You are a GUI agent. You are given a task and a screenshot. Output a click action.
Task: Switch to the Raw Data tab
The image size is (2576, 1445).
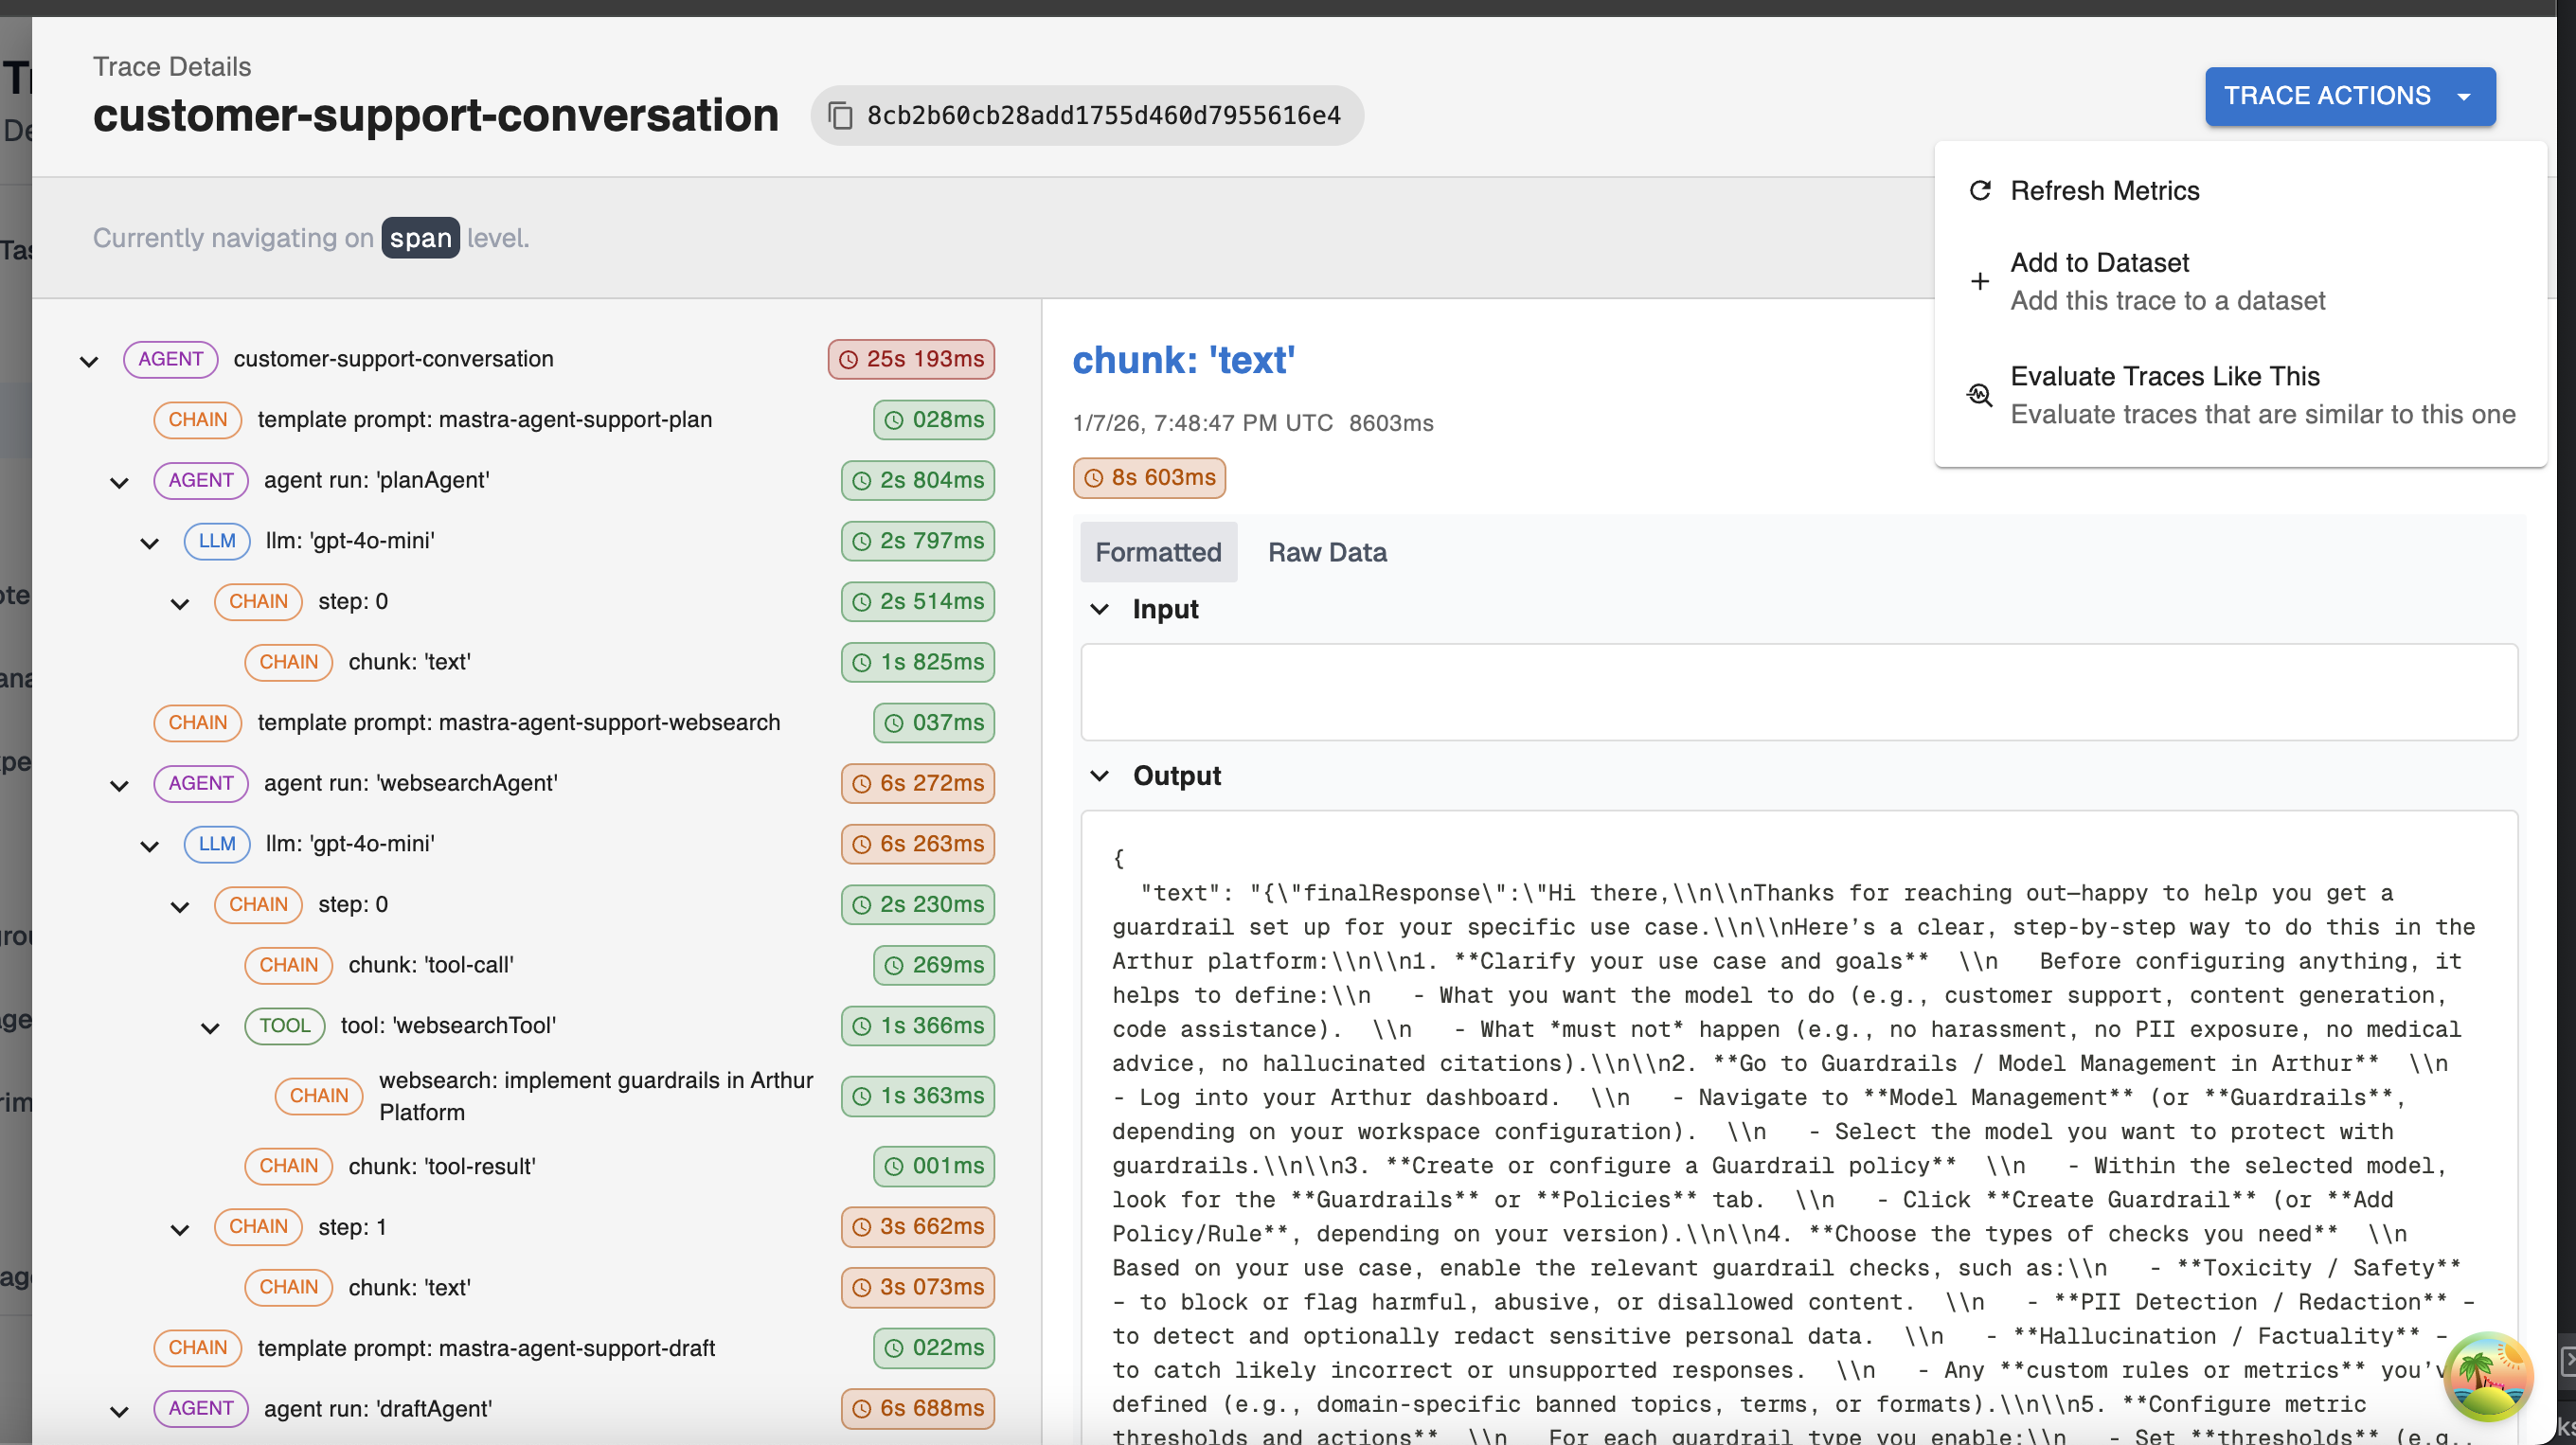coord(1326,552)
